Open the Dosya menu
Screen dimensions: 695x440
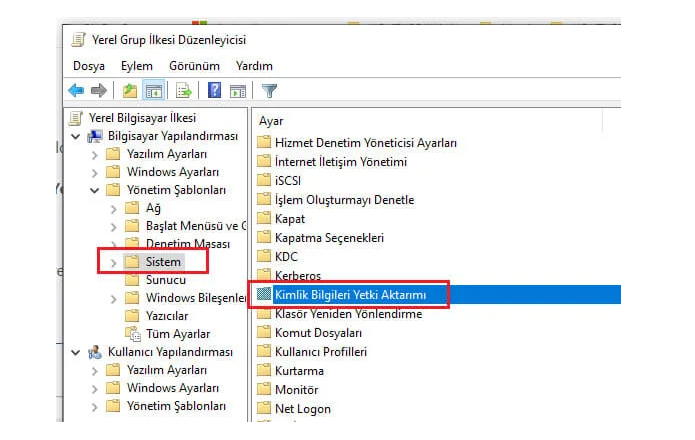[89, 66]
